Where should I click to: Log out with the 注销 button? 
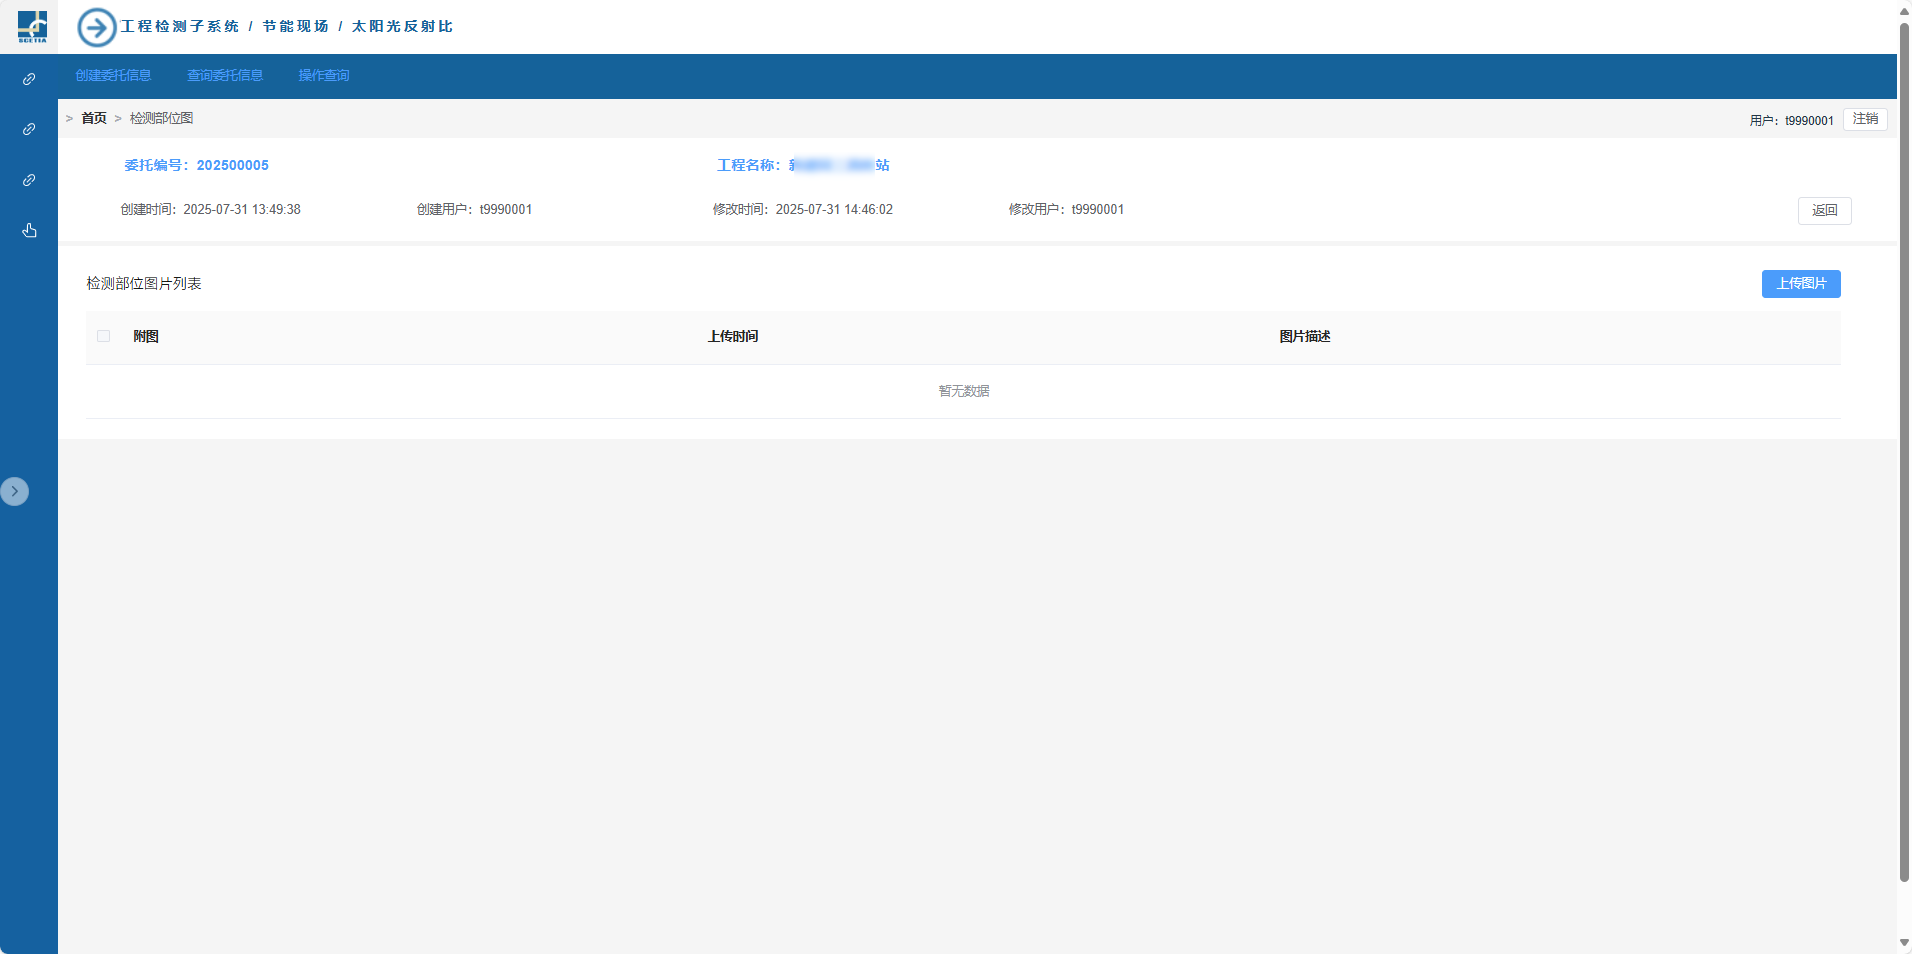click(1865, 119)
